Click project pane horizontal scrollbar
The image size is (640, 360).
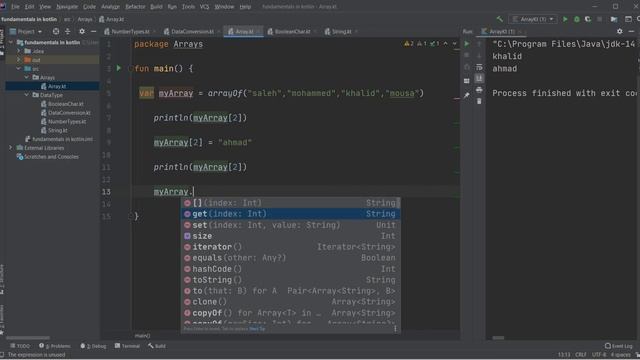[x=28, y=338]
